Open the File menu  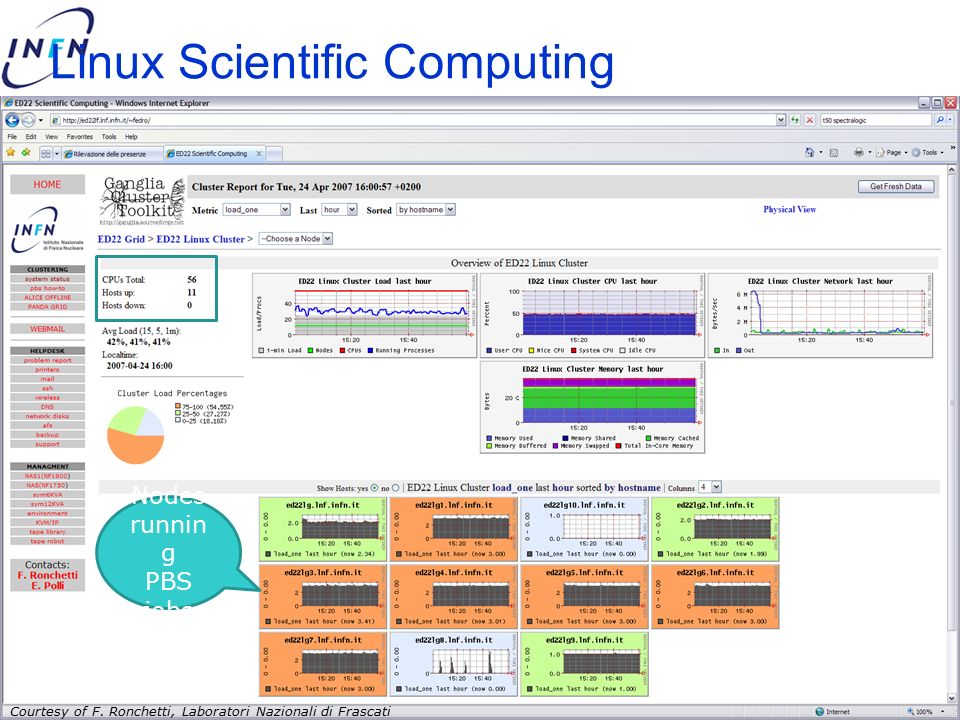(x=12, y=137)
